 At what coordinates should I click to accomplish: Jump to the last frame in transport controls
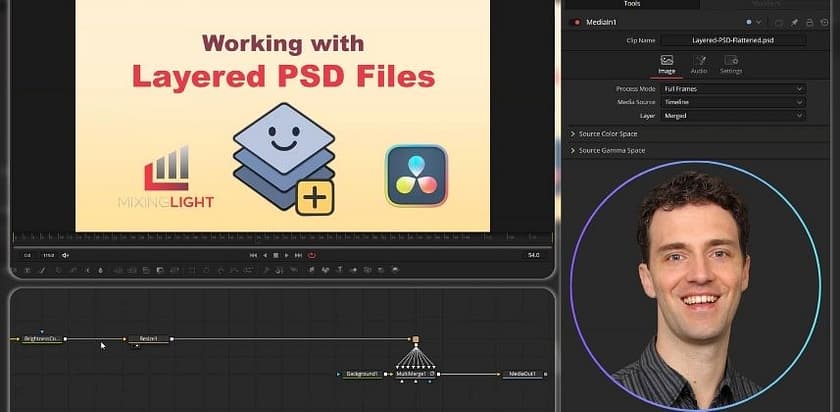[298, 256]
